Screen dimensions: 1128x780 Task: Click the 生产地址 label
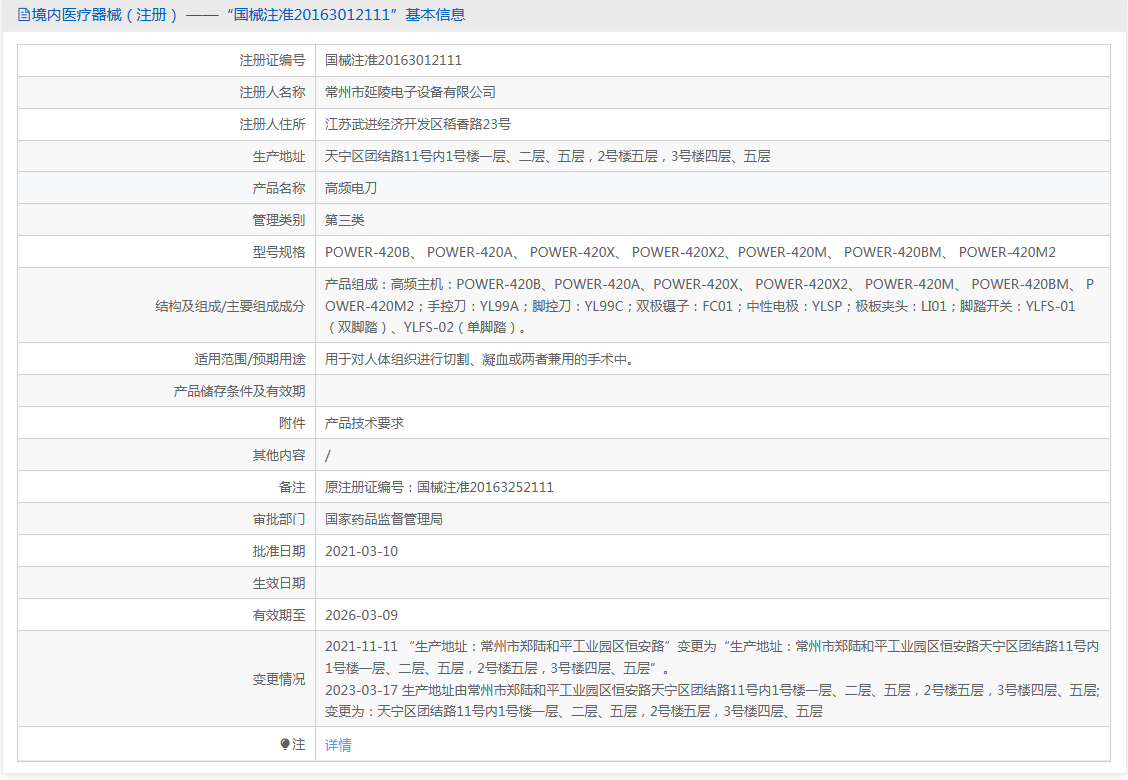tap(278, 156)
